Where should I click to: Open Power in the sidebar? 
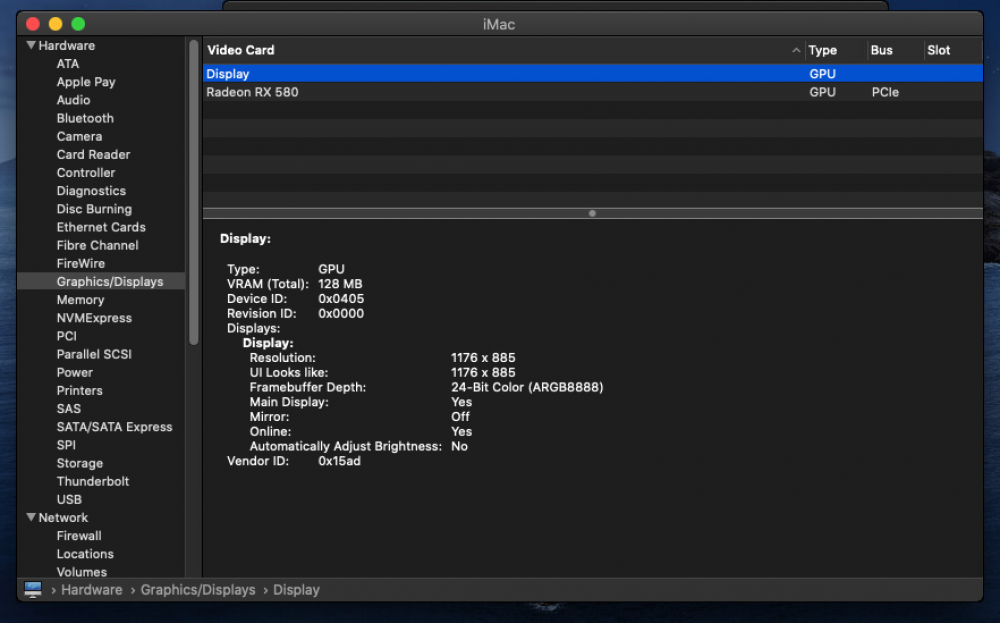tap(75, 372)
